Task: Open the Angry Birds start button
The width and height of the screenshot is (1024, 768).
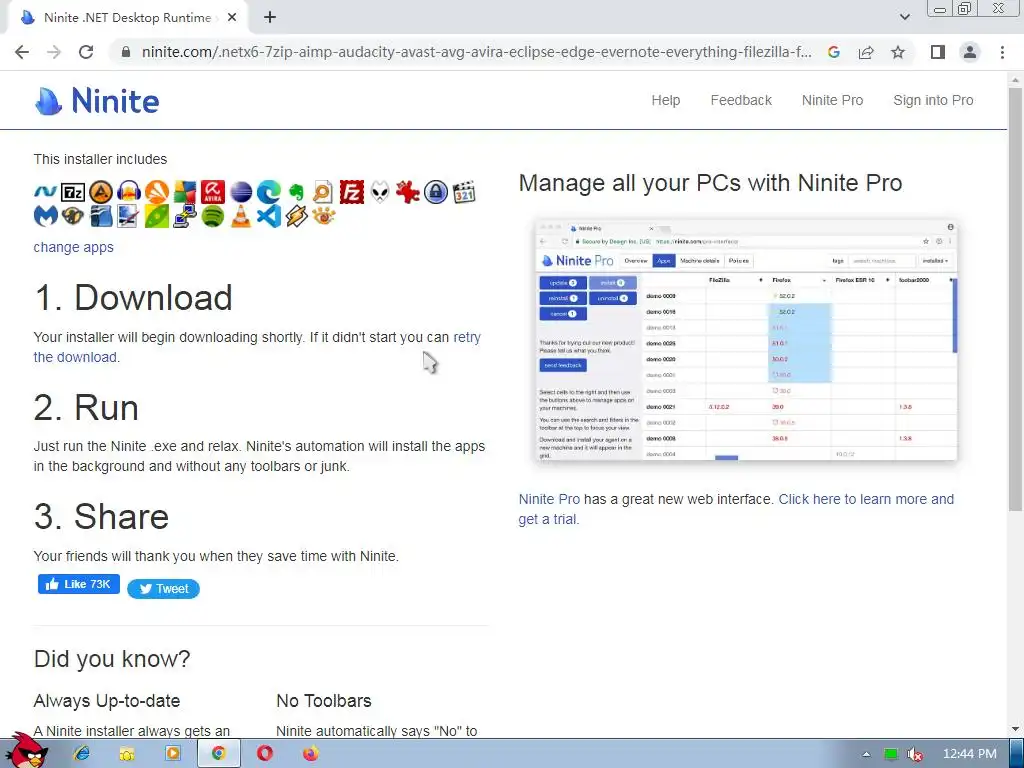Action: coord(26,750)
